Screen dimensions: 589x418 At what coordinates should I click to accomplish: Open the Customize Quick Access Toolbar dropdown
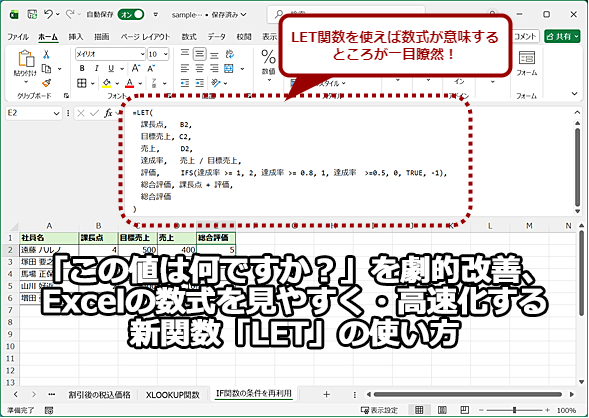point(156,15)
